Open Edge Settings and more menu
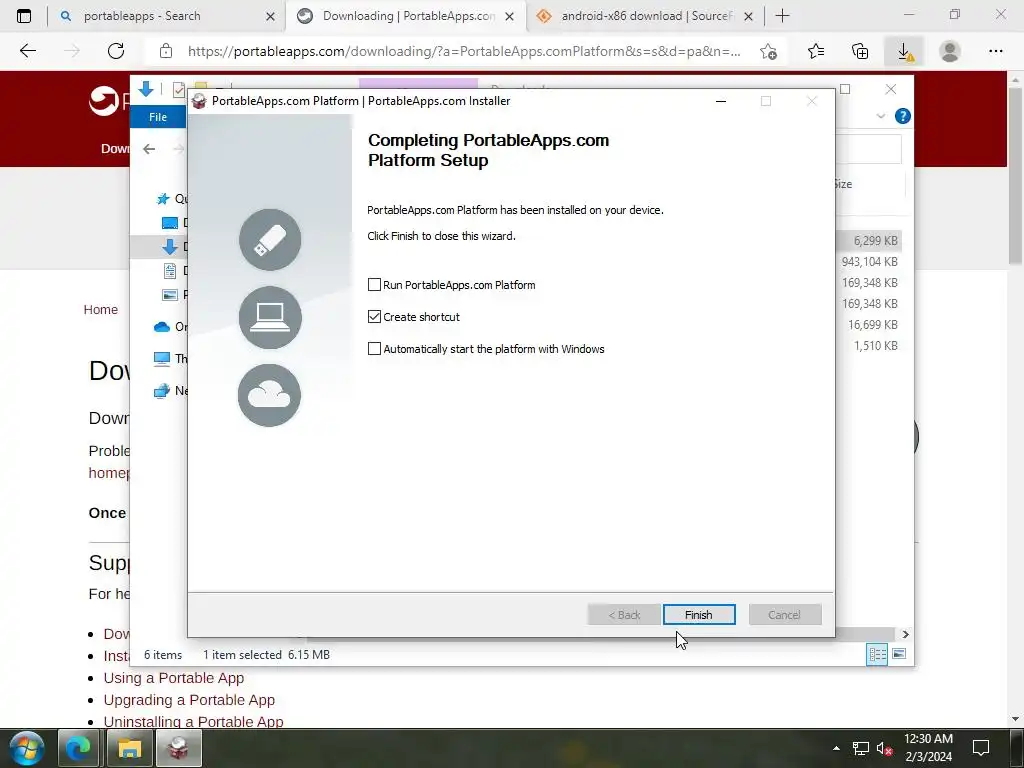 tap(996, 51)
